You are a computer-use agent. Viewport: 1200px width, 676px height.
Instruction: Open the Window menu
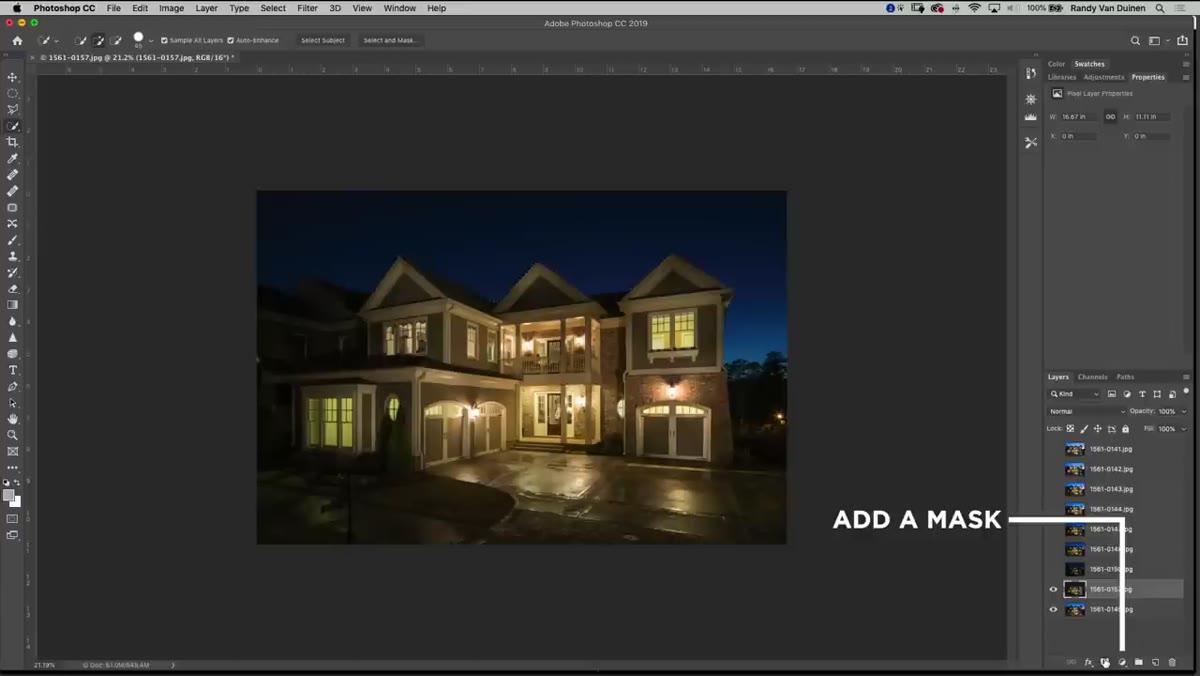coord(400,8)
